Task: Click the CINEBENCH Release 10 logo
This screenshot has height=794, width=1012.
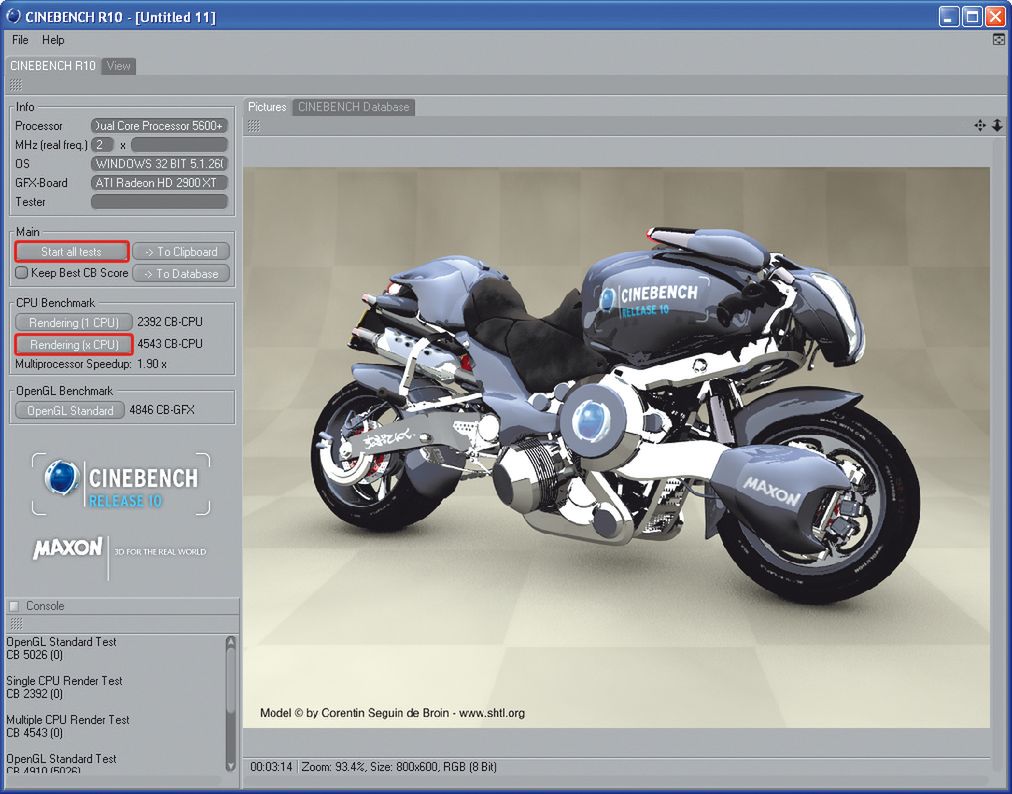Action: pyautogui.click(x=121, y=484)
